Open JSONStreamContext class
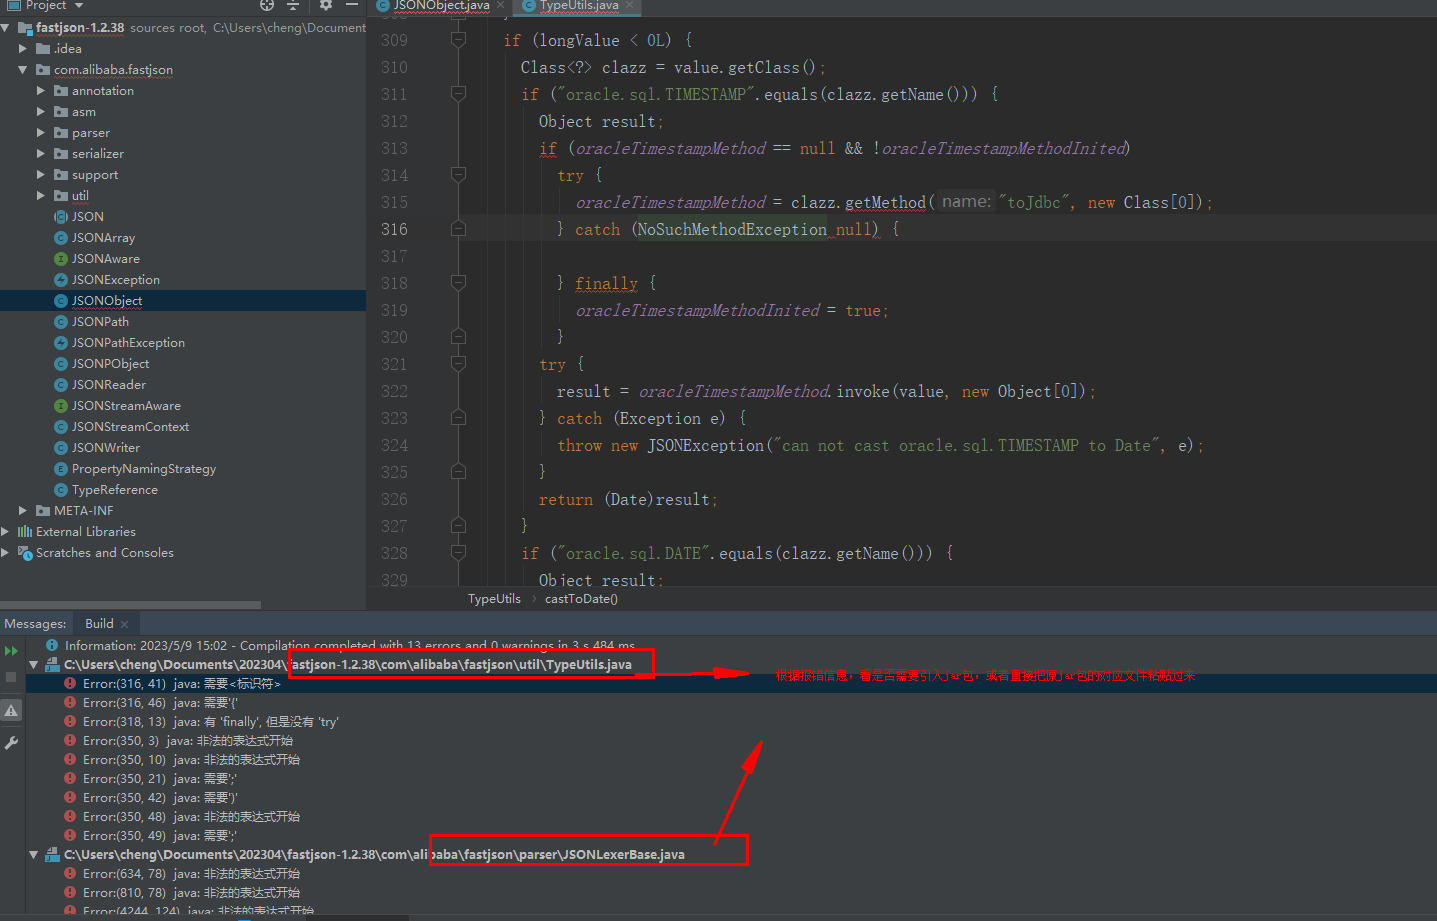 click(130, 427)
